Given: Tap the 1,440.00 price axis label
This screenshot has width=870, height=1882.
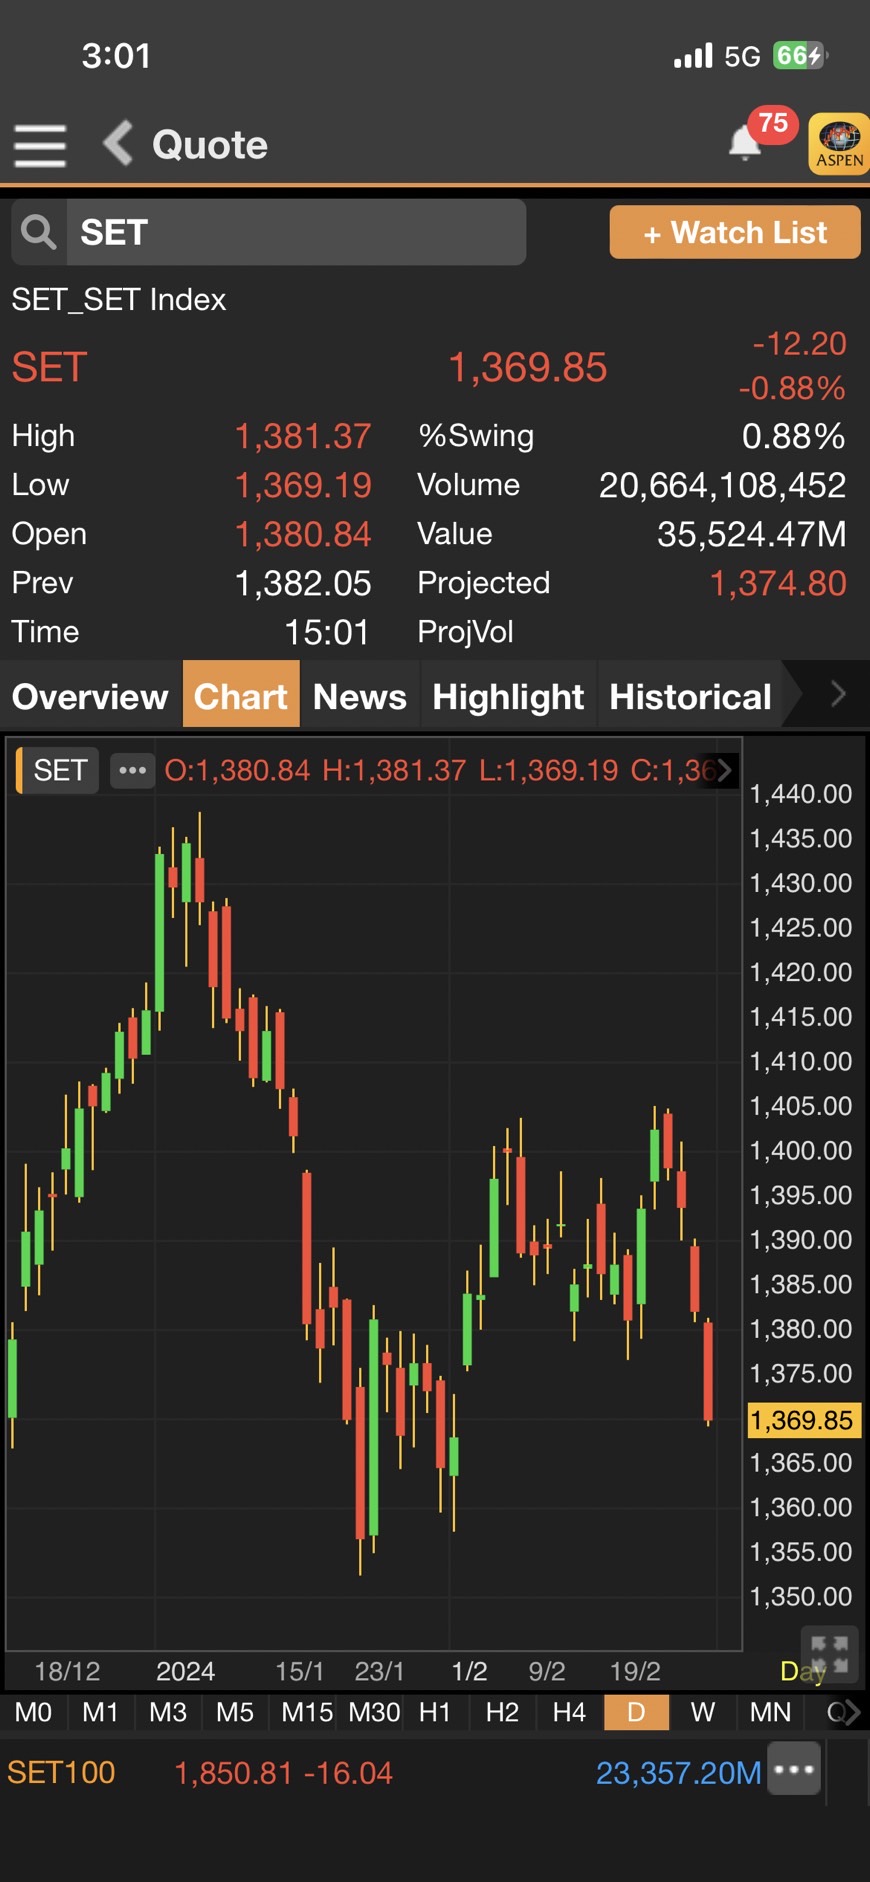Looking at the screenshot, I should pyautogui.click(x=801, y=794).
